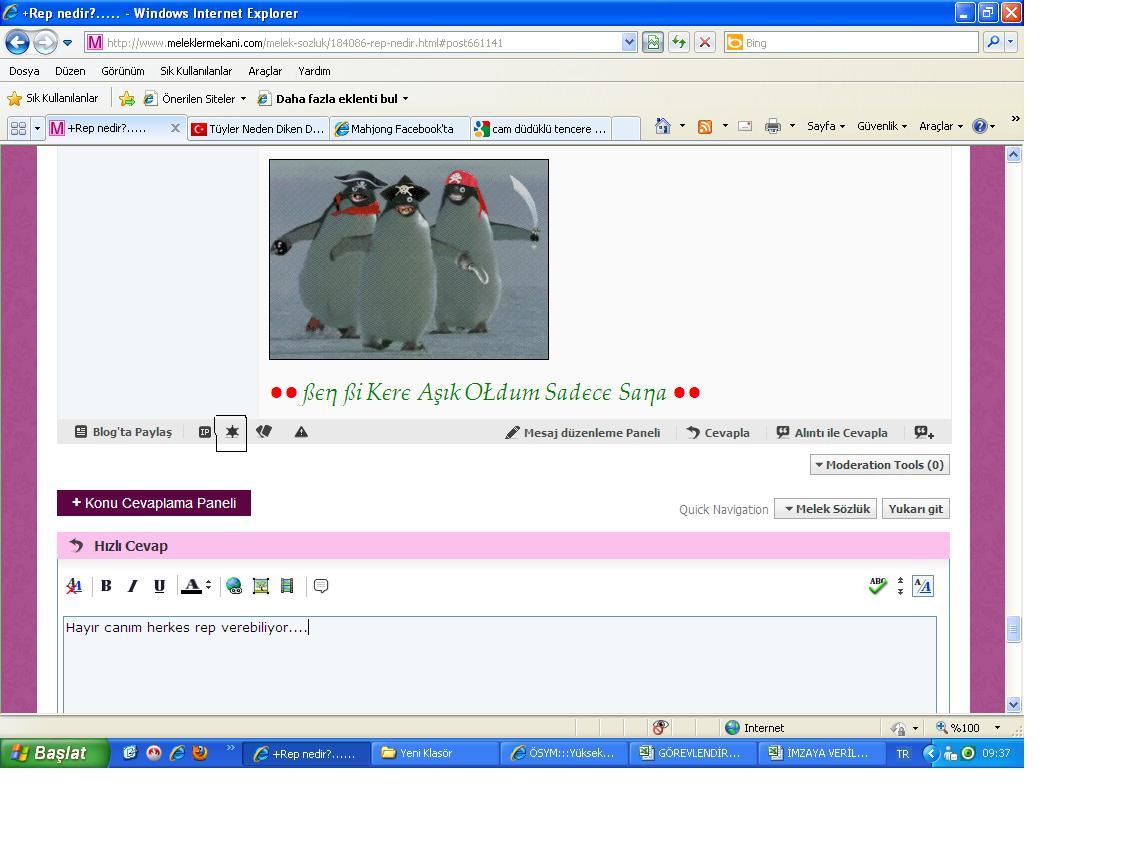The image size is (1136, 852).
Task: Click the quote speech bubble icon in editor
Action: click(321, 586)
